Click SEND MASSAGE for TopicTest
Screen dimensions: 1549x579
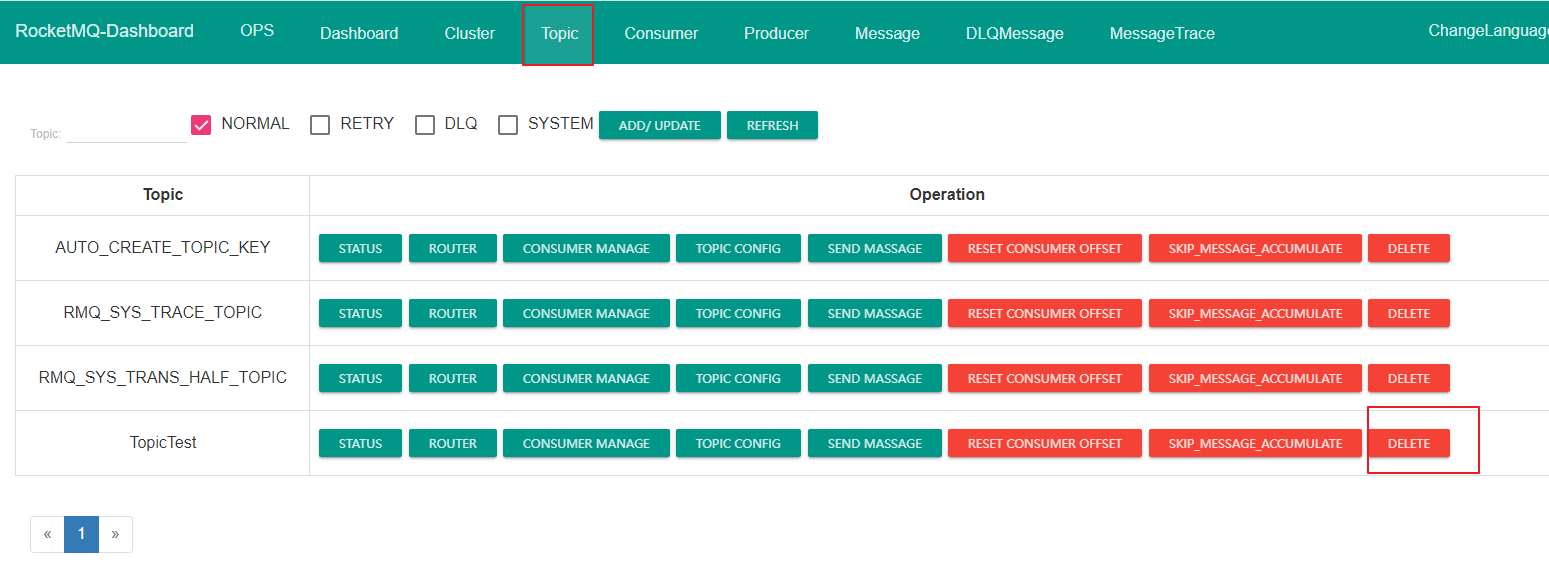click(x=875, y=443)
